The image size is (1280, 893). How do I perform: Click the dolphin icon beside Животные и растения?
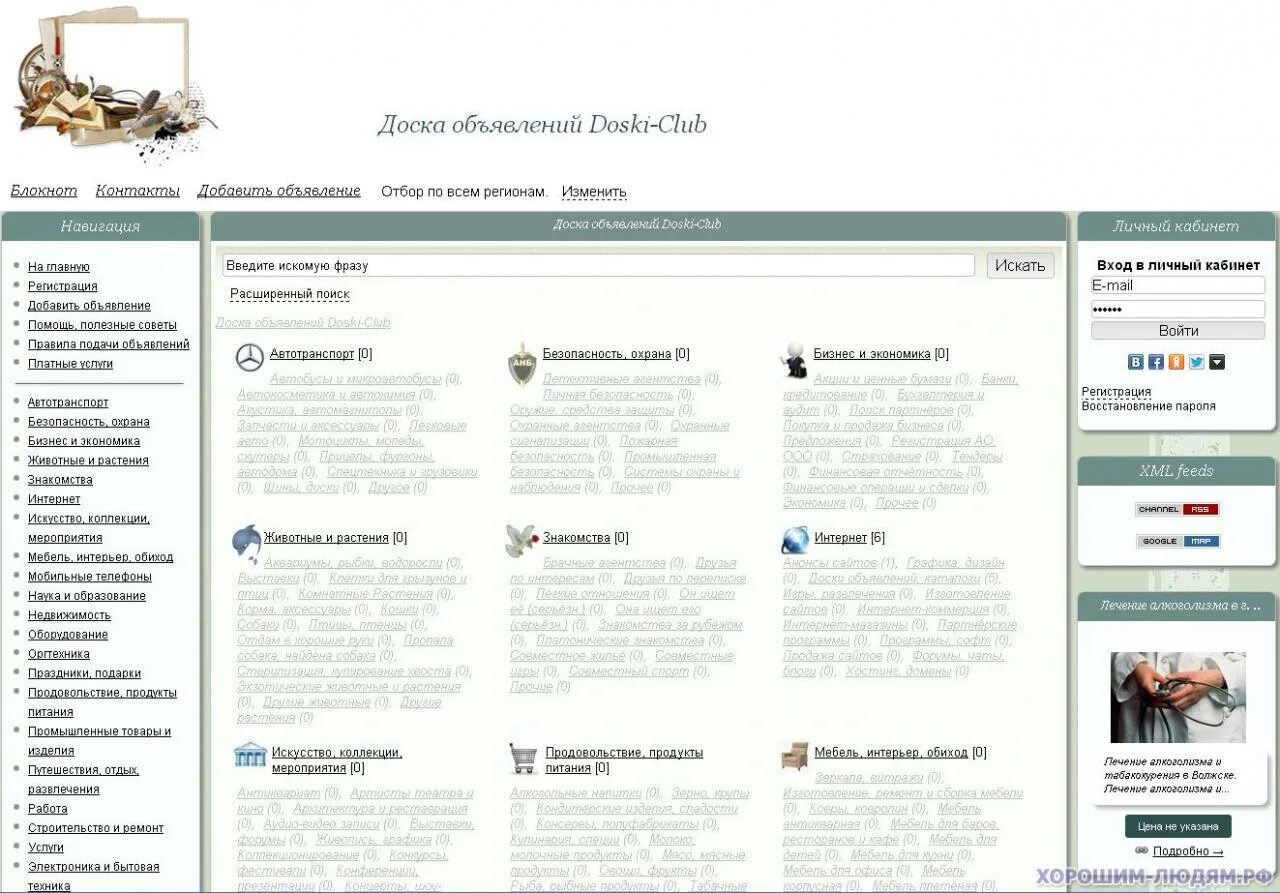pos(246,544)
